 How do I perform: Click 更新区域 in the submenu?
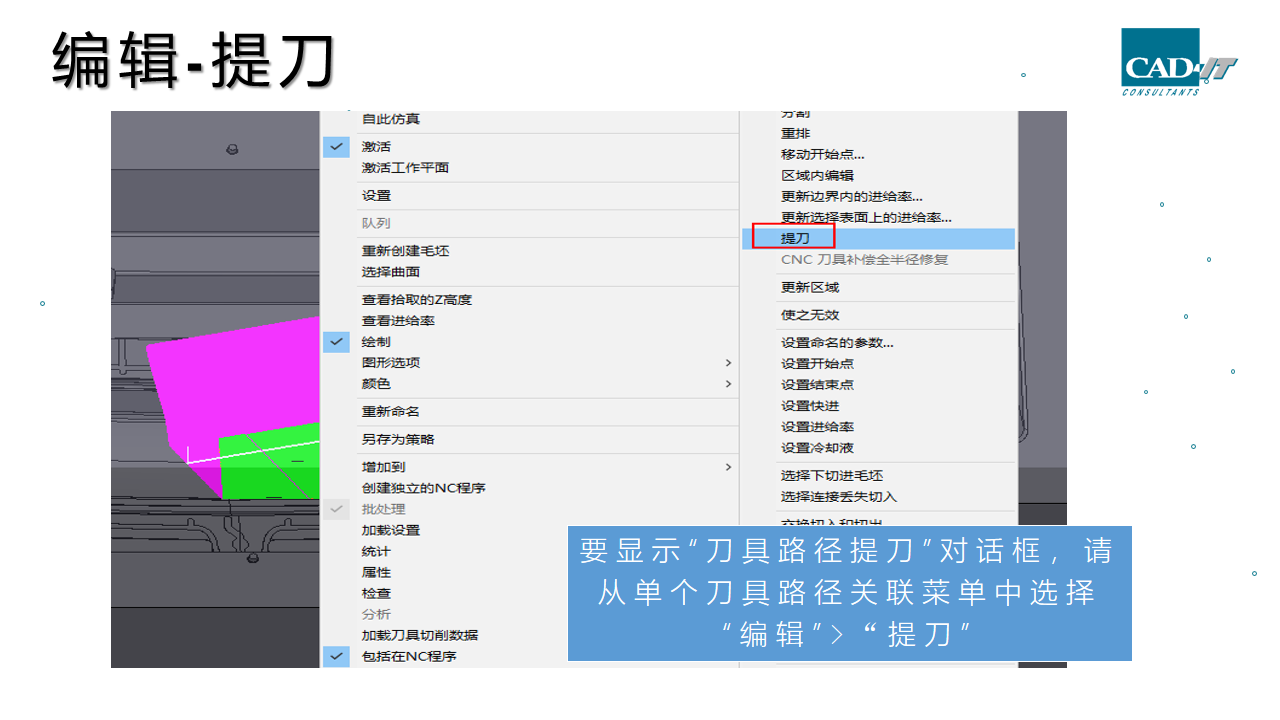(810, 288)
